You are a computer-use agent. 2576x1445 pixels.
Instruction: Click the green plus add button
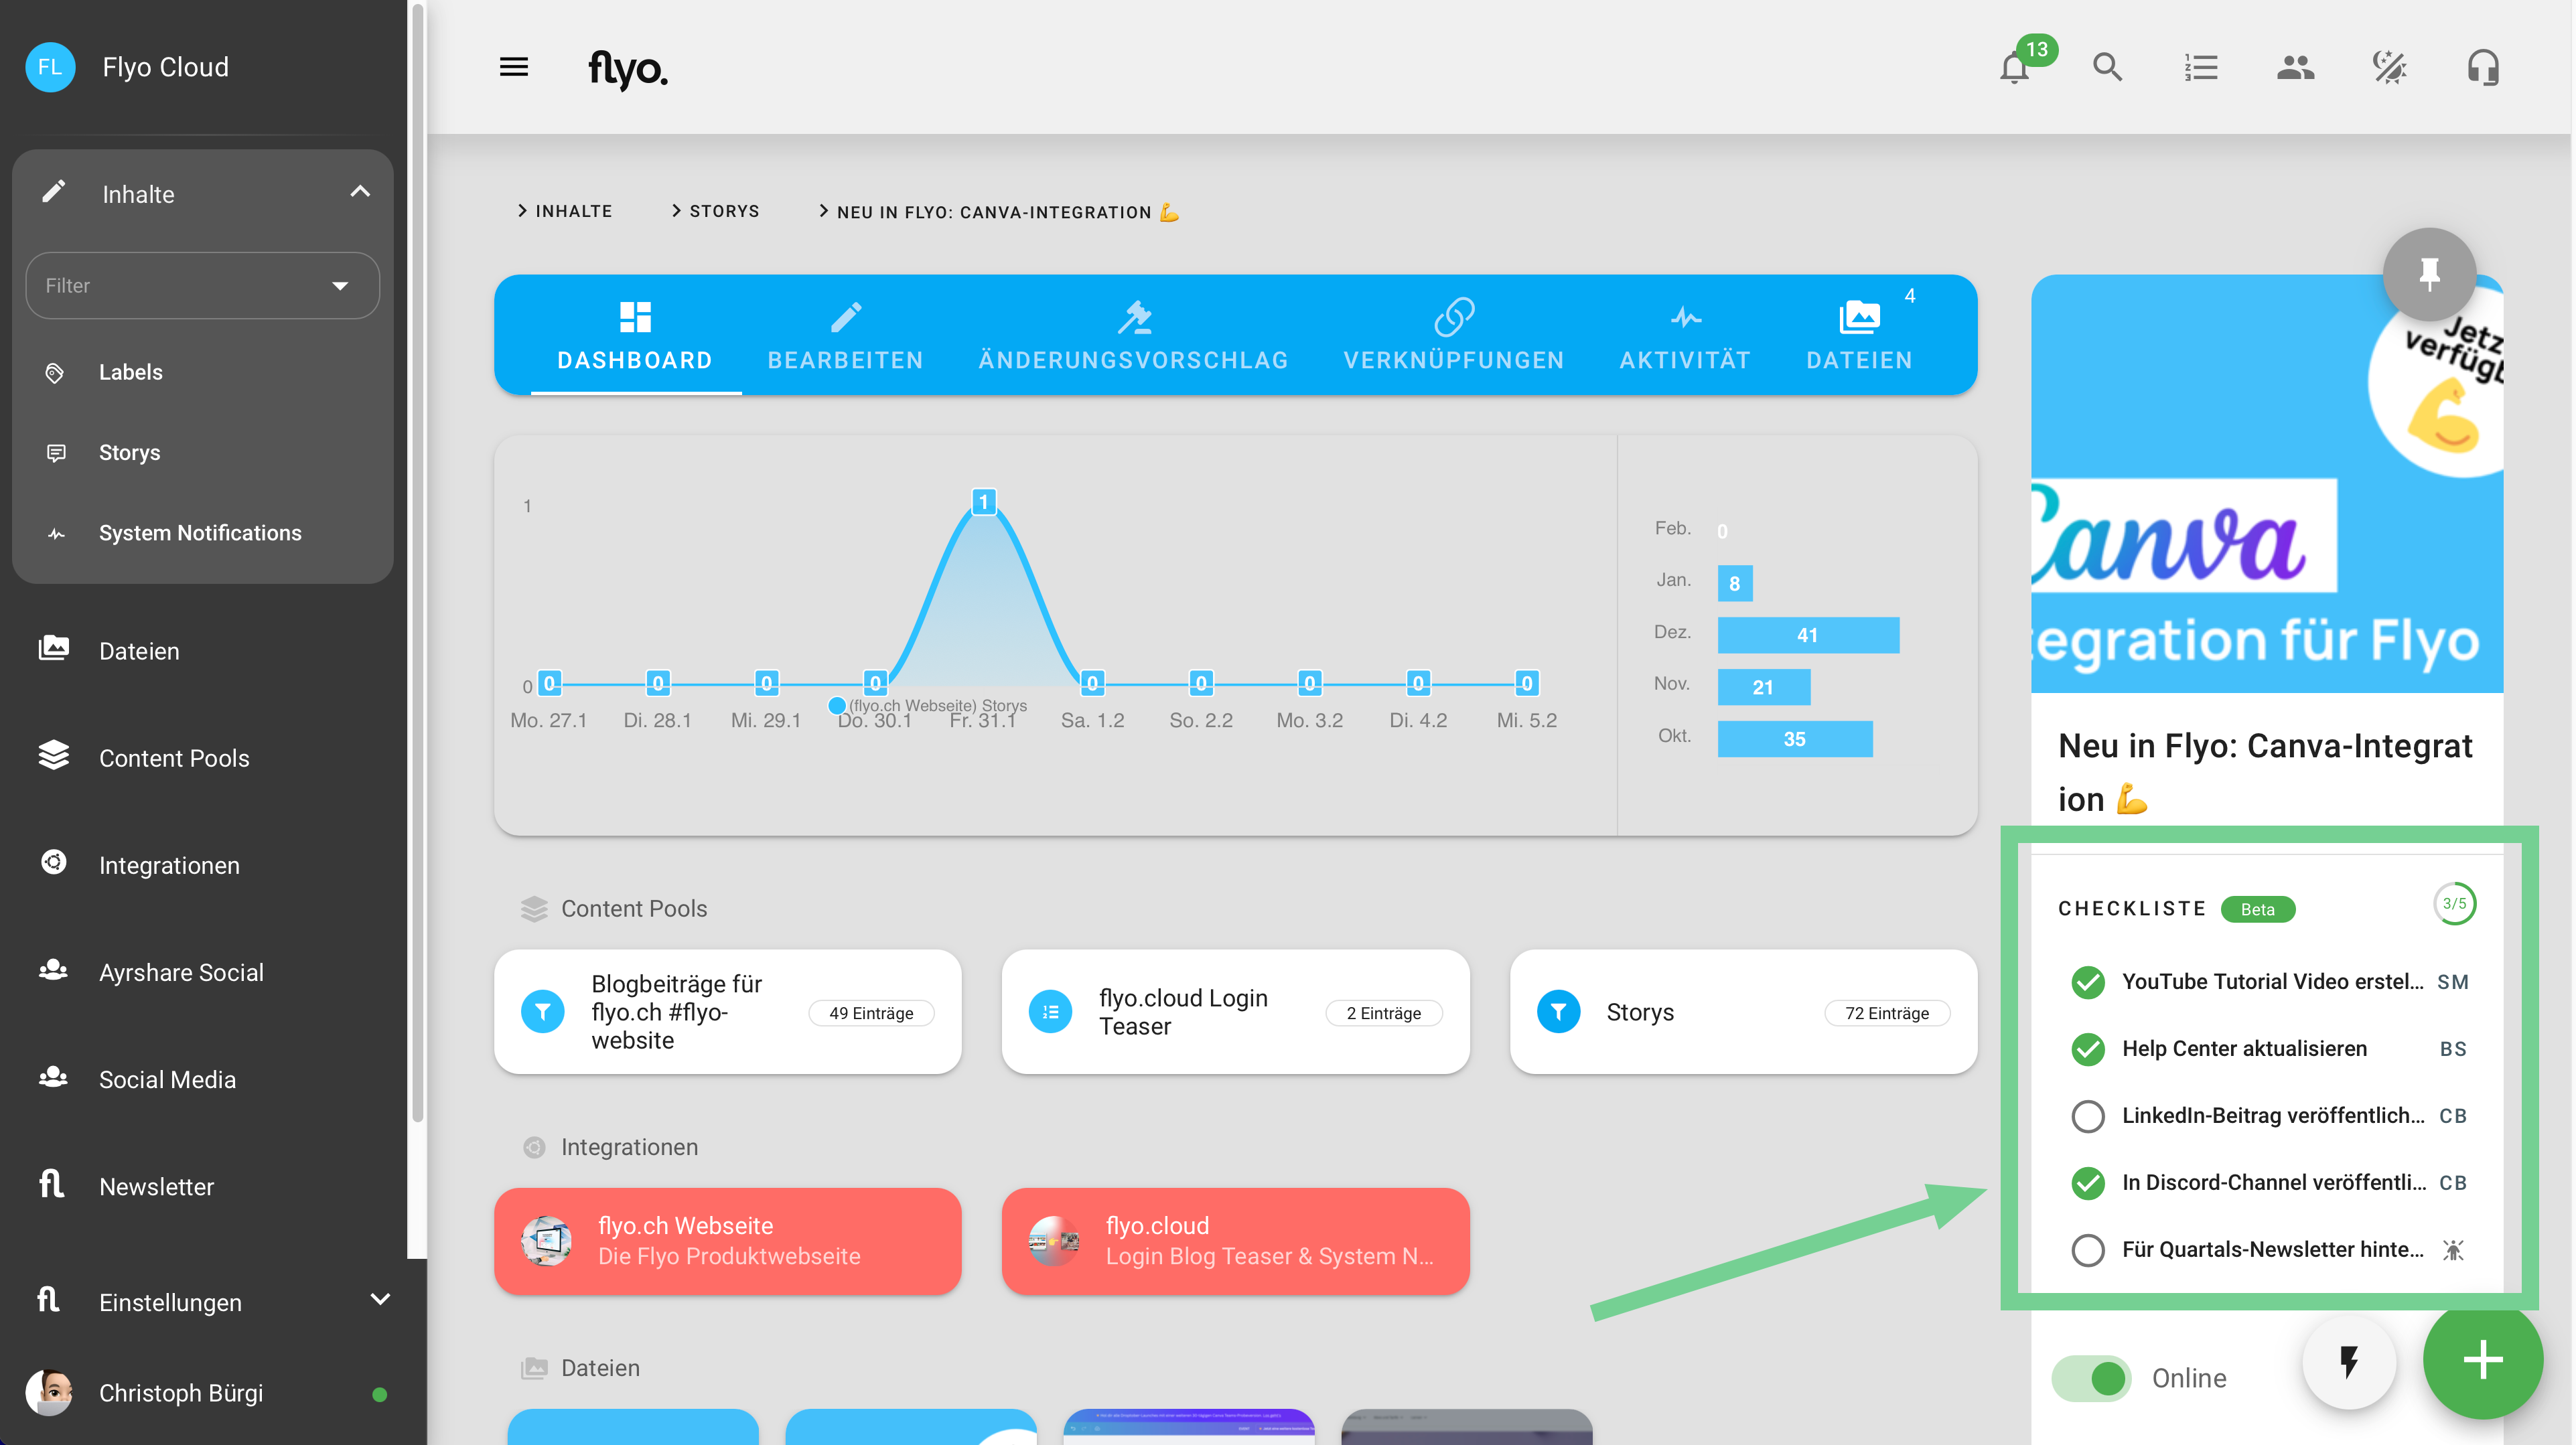click(2483, 1360)
